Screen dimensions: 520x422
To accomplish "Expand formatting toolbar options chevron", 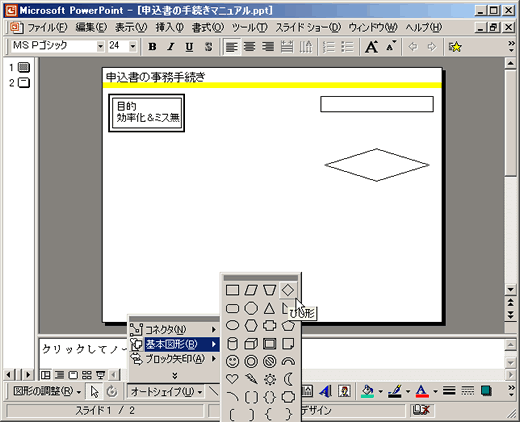I will (511, 46).
